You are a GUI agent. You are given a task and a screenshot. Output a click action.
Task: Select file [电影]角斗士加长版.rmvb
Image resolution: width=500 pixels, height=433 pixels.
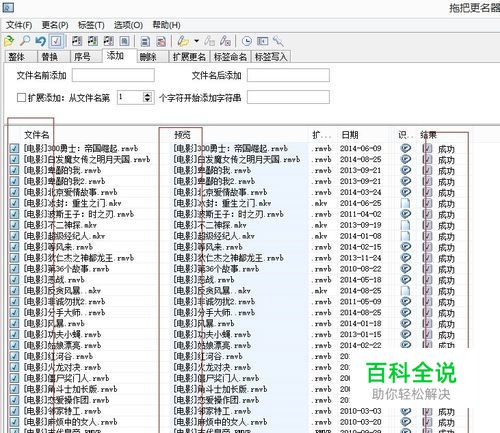point(70,389)
